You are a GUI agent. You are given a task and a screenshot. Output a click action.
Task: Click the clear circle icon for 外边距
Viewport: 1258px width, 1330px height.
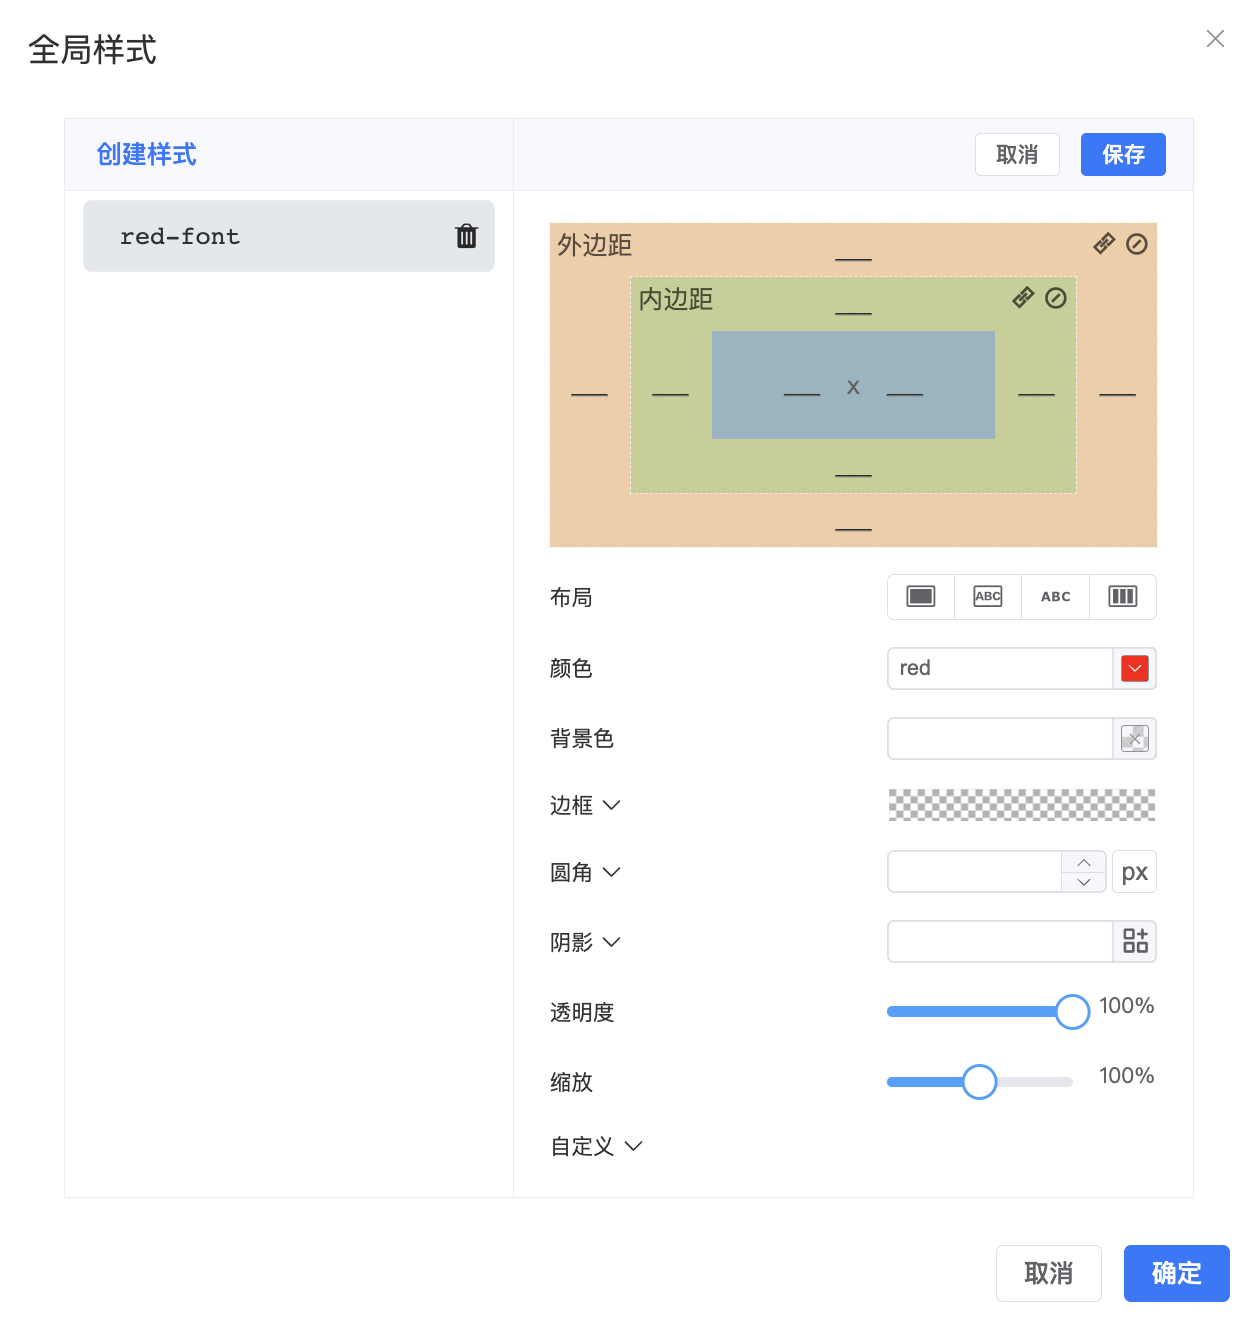[1137, 244]
